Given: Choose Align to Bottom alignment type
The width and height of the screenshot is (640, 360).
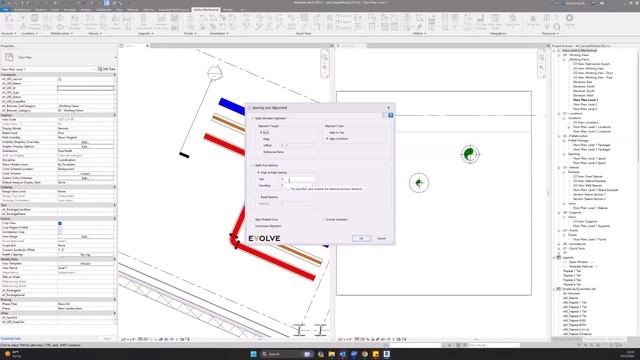Looking at the screenshot, I should tap(327, 139).
